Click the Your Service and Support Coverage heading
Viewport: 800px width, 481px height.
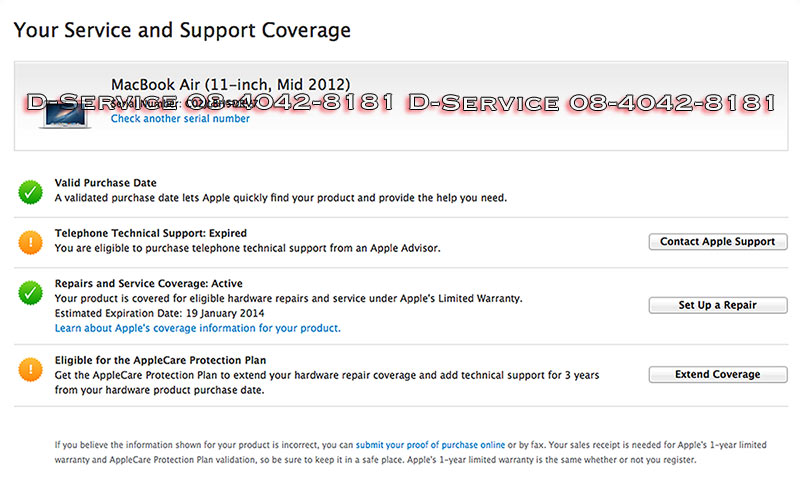[x=182, y=30]
